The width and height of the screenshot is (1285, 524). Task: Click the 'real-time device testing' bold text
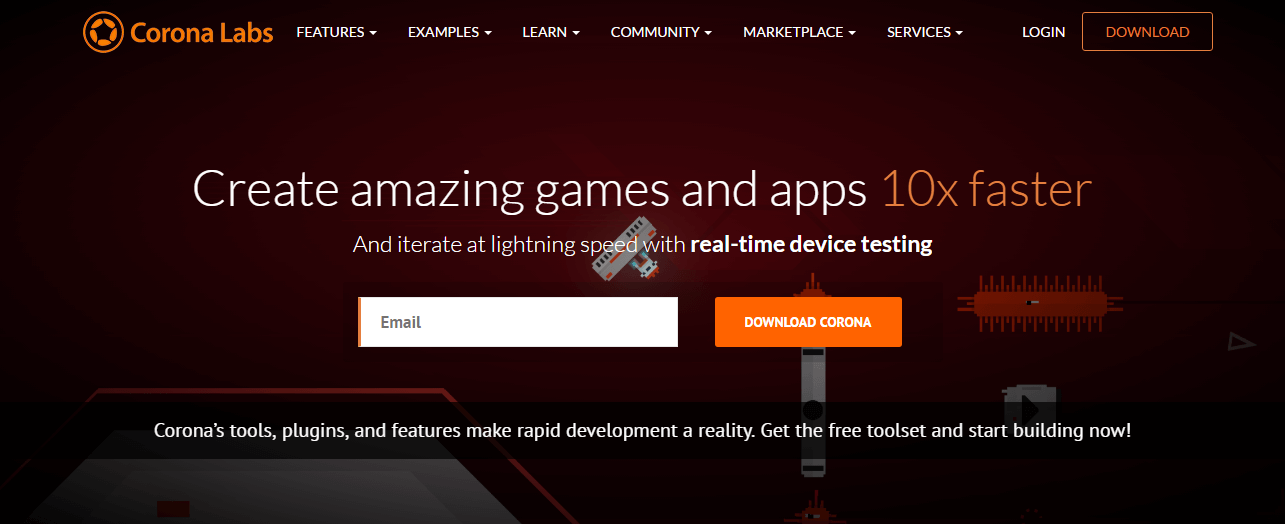(811, 244)
